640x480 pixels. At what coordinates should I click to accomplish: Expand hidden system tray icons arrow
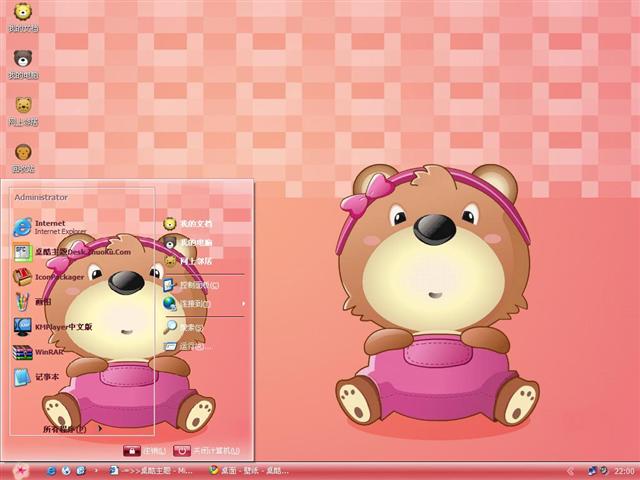coord(571,471)
